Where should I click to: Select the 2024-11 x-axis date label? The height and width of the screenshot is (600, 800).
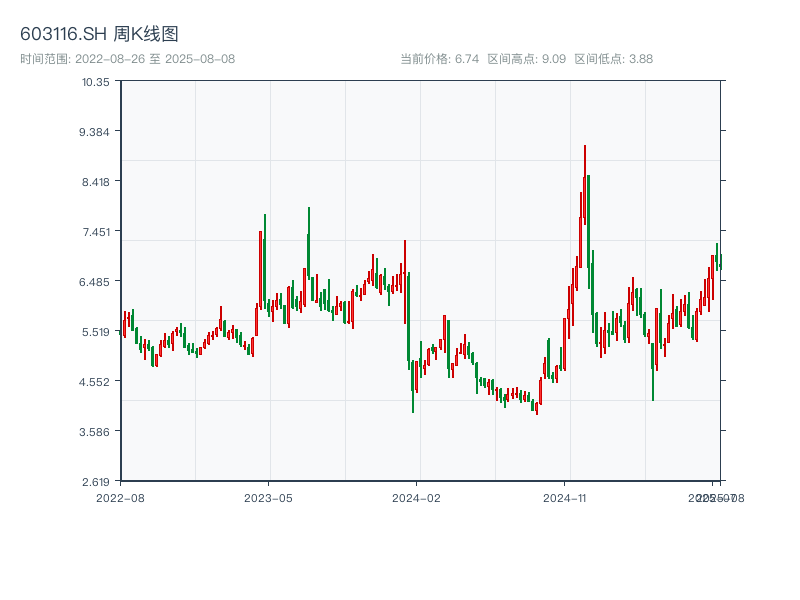tap(566, 497)
